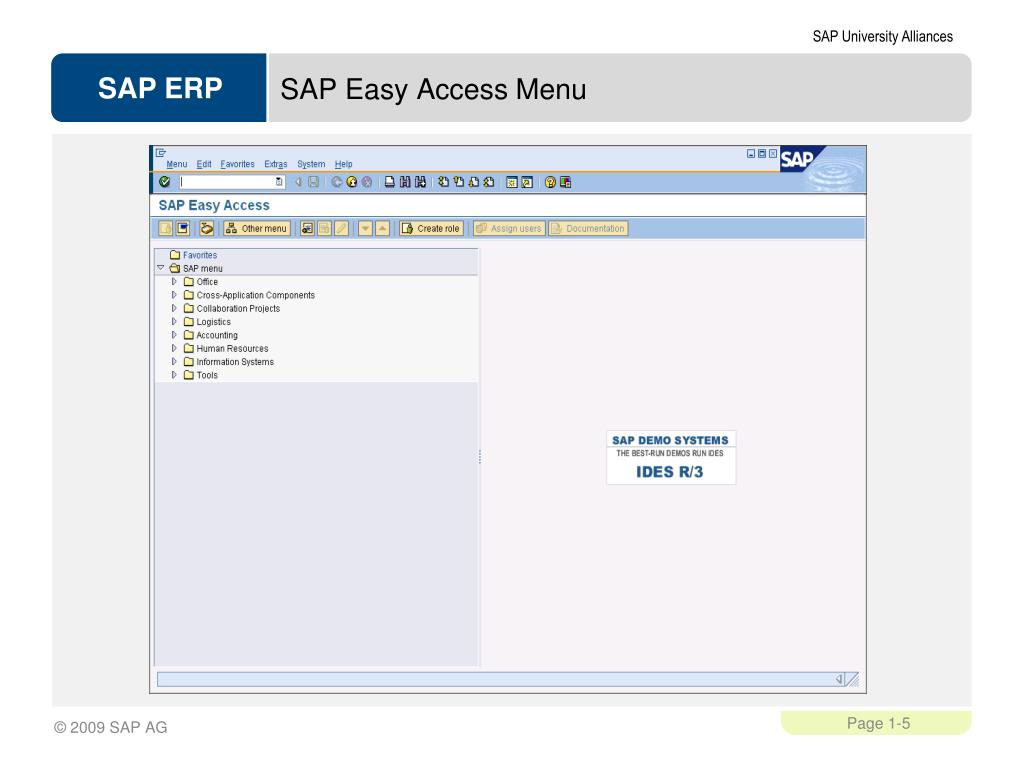This screenshot has width=1024, height=768.
Task: Expand the Human Resources folder
Action: 174,349
